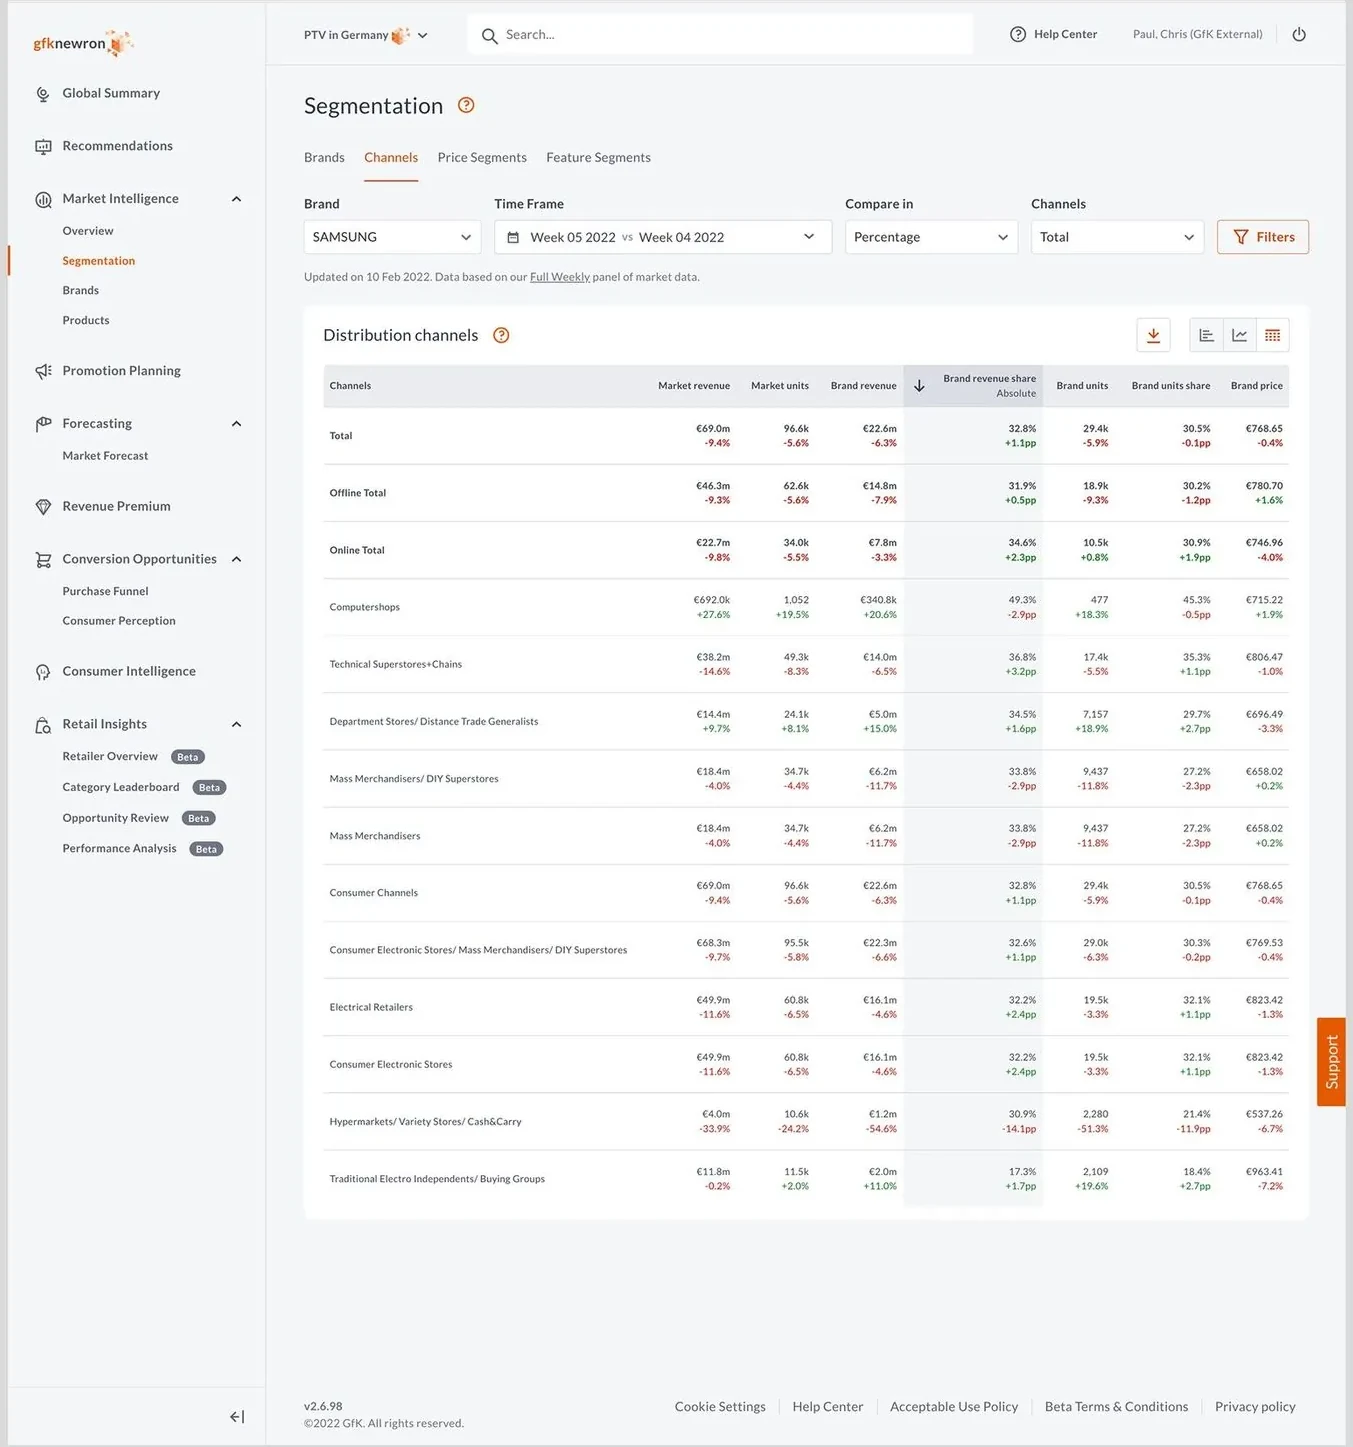Click the Promotion Planning megaphone icon

[43, 371]
